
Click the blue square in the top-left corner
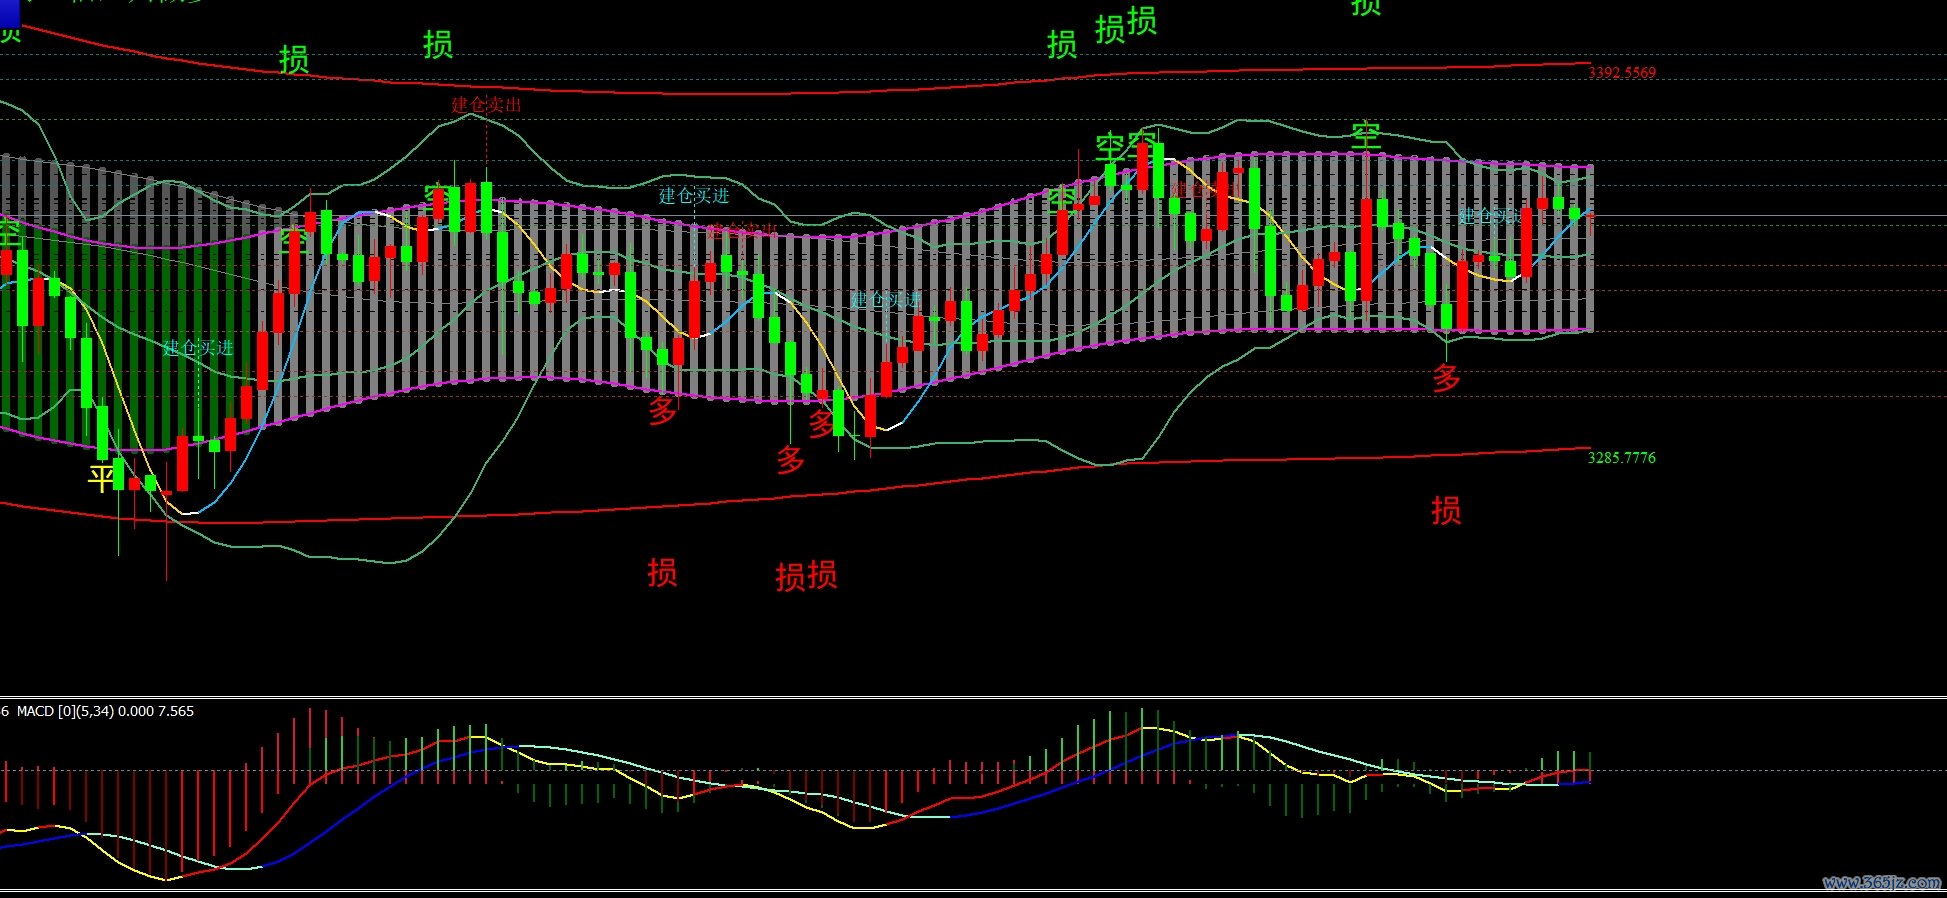click(10, 13)
